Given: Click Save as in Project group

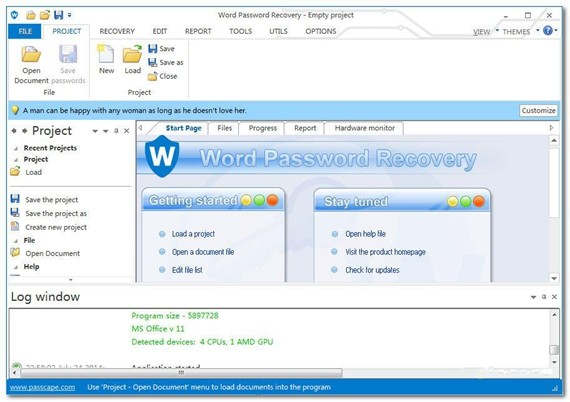Looking at the screenshot, I should (165, 63).
